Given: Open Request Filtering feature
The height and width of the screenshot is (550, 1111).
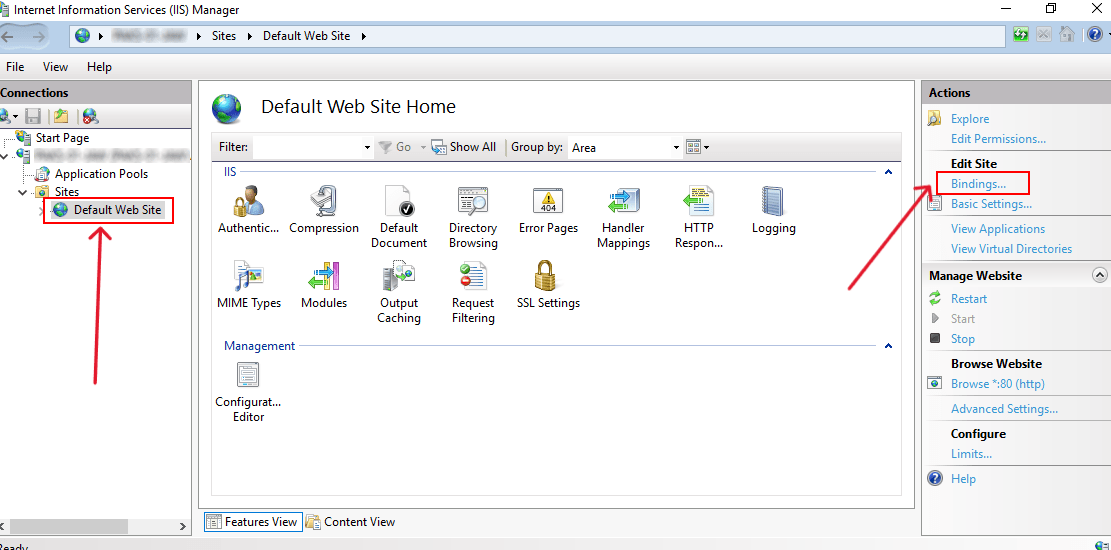Looking at the screenshot, I should tap(473, 292).
